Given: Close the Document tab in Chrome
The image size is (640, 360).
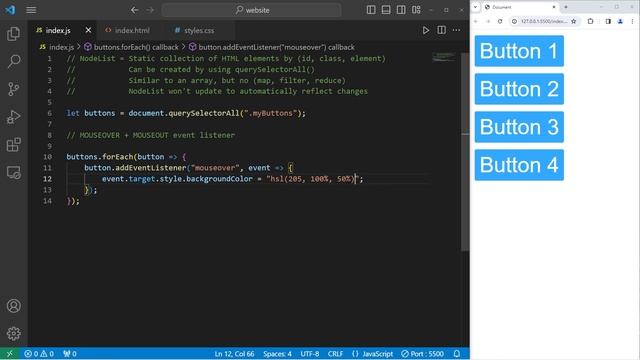Looking at the screenshot, I should [x=554, y=7].
